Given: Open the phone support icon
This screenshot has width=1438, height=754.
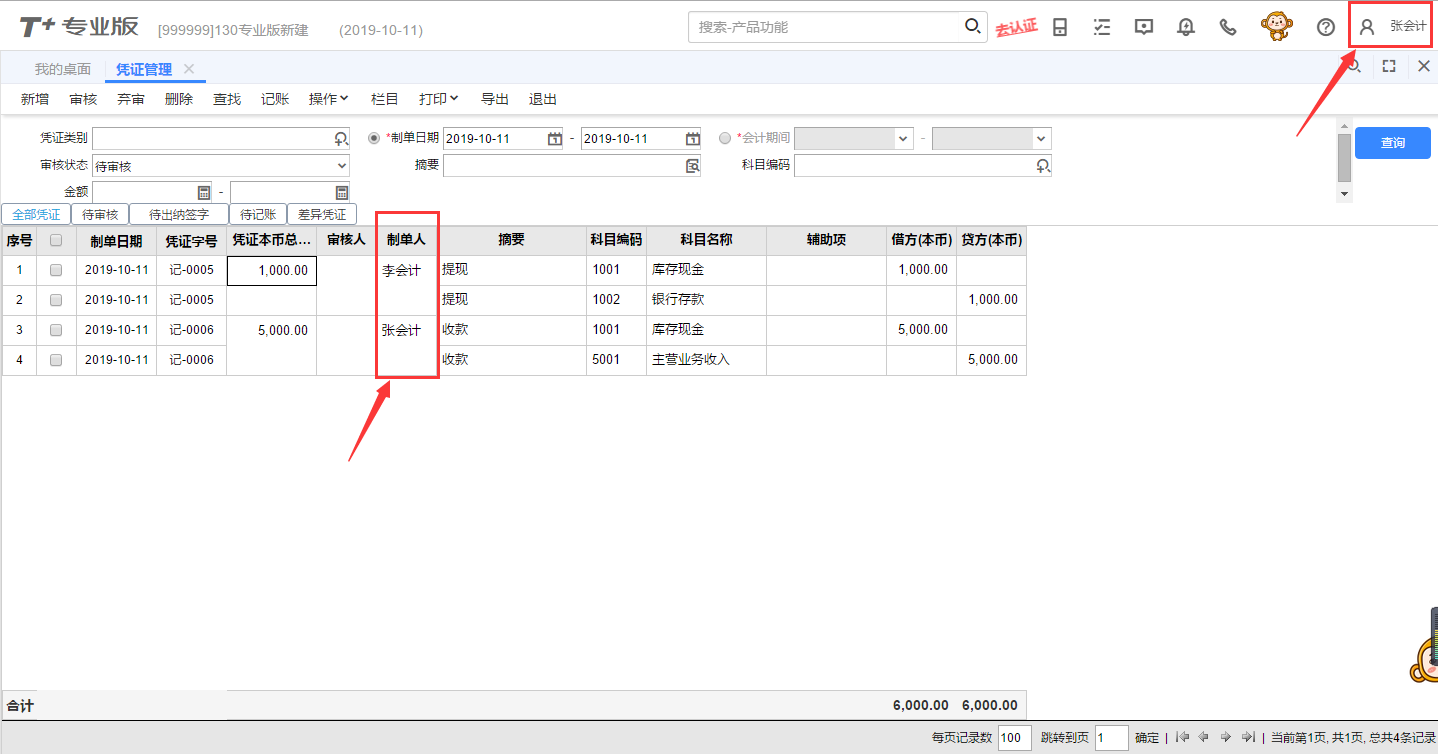Looking at the screenshot, I should pyautogui.click(x=1228, y=27).
